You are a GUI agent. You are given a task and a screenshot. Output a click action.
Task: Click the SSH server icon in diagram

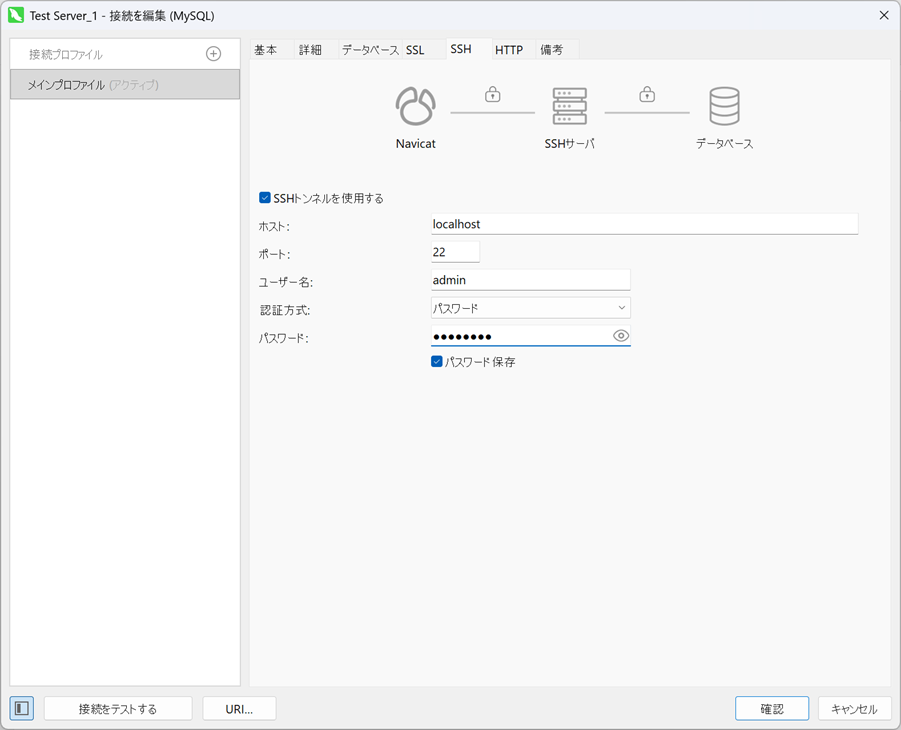pyautogui.click(x=569, y=106)
